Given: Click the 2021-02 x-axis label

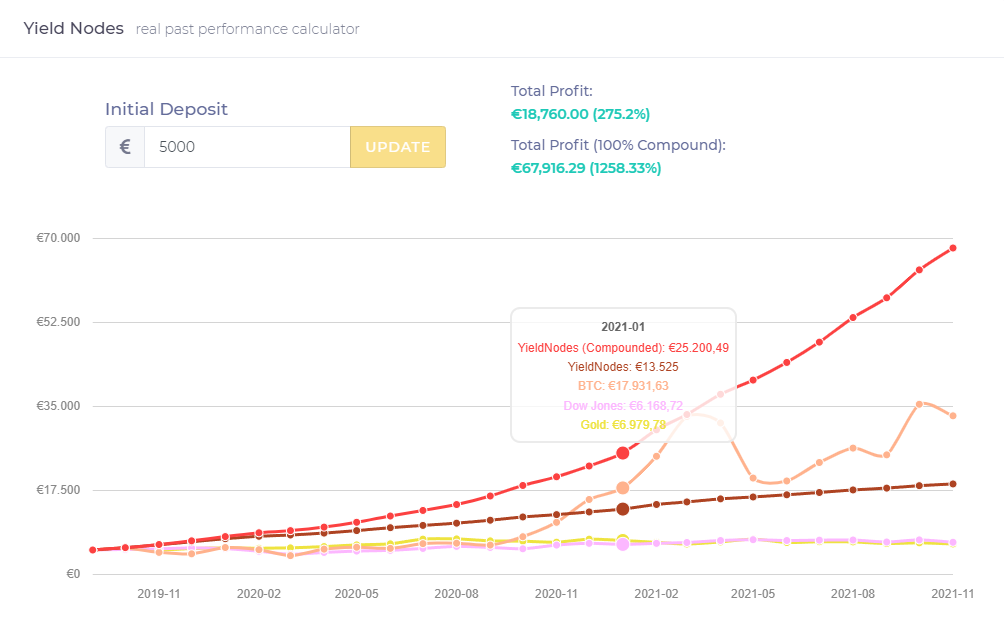Looking at the screenshot, I should (656, 594).
